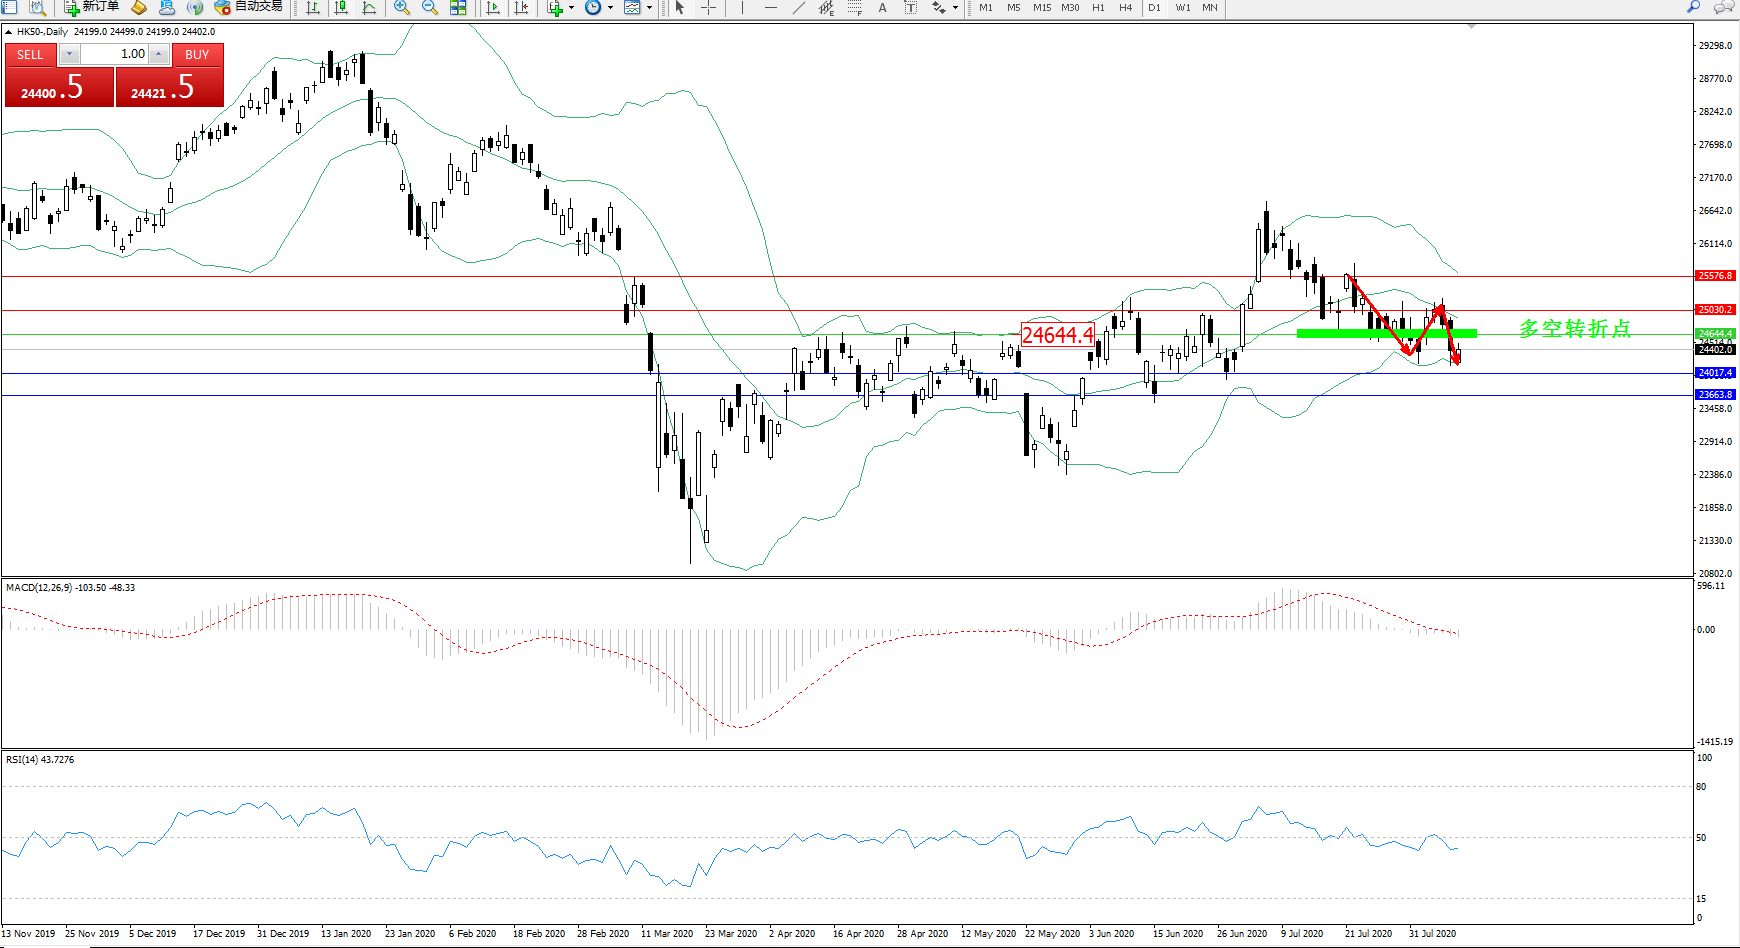Screen dimensions: 1740x948
Task: Switch to H4 timeframe
Action: pos(1125,8)
